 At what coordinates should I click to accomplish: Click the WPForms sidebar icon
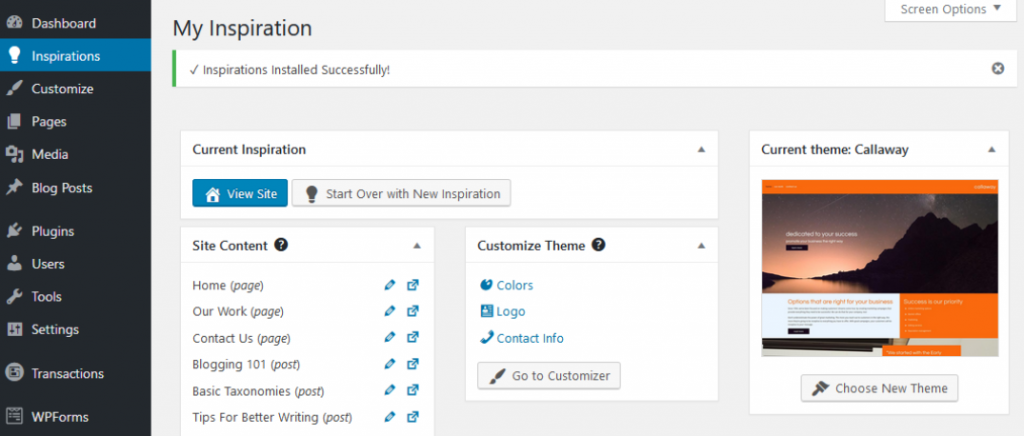[x=14, y=416]
